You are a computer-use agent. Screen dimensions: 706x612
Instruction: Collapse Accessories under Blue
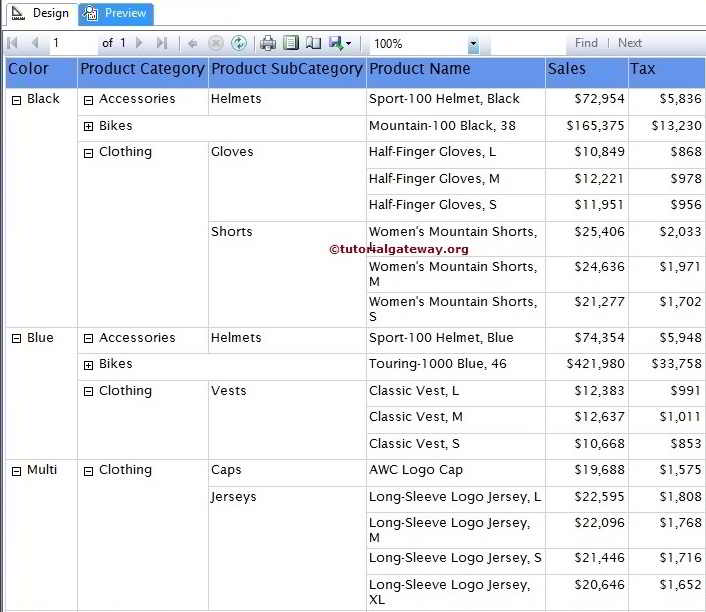click(x=88, y=339)
